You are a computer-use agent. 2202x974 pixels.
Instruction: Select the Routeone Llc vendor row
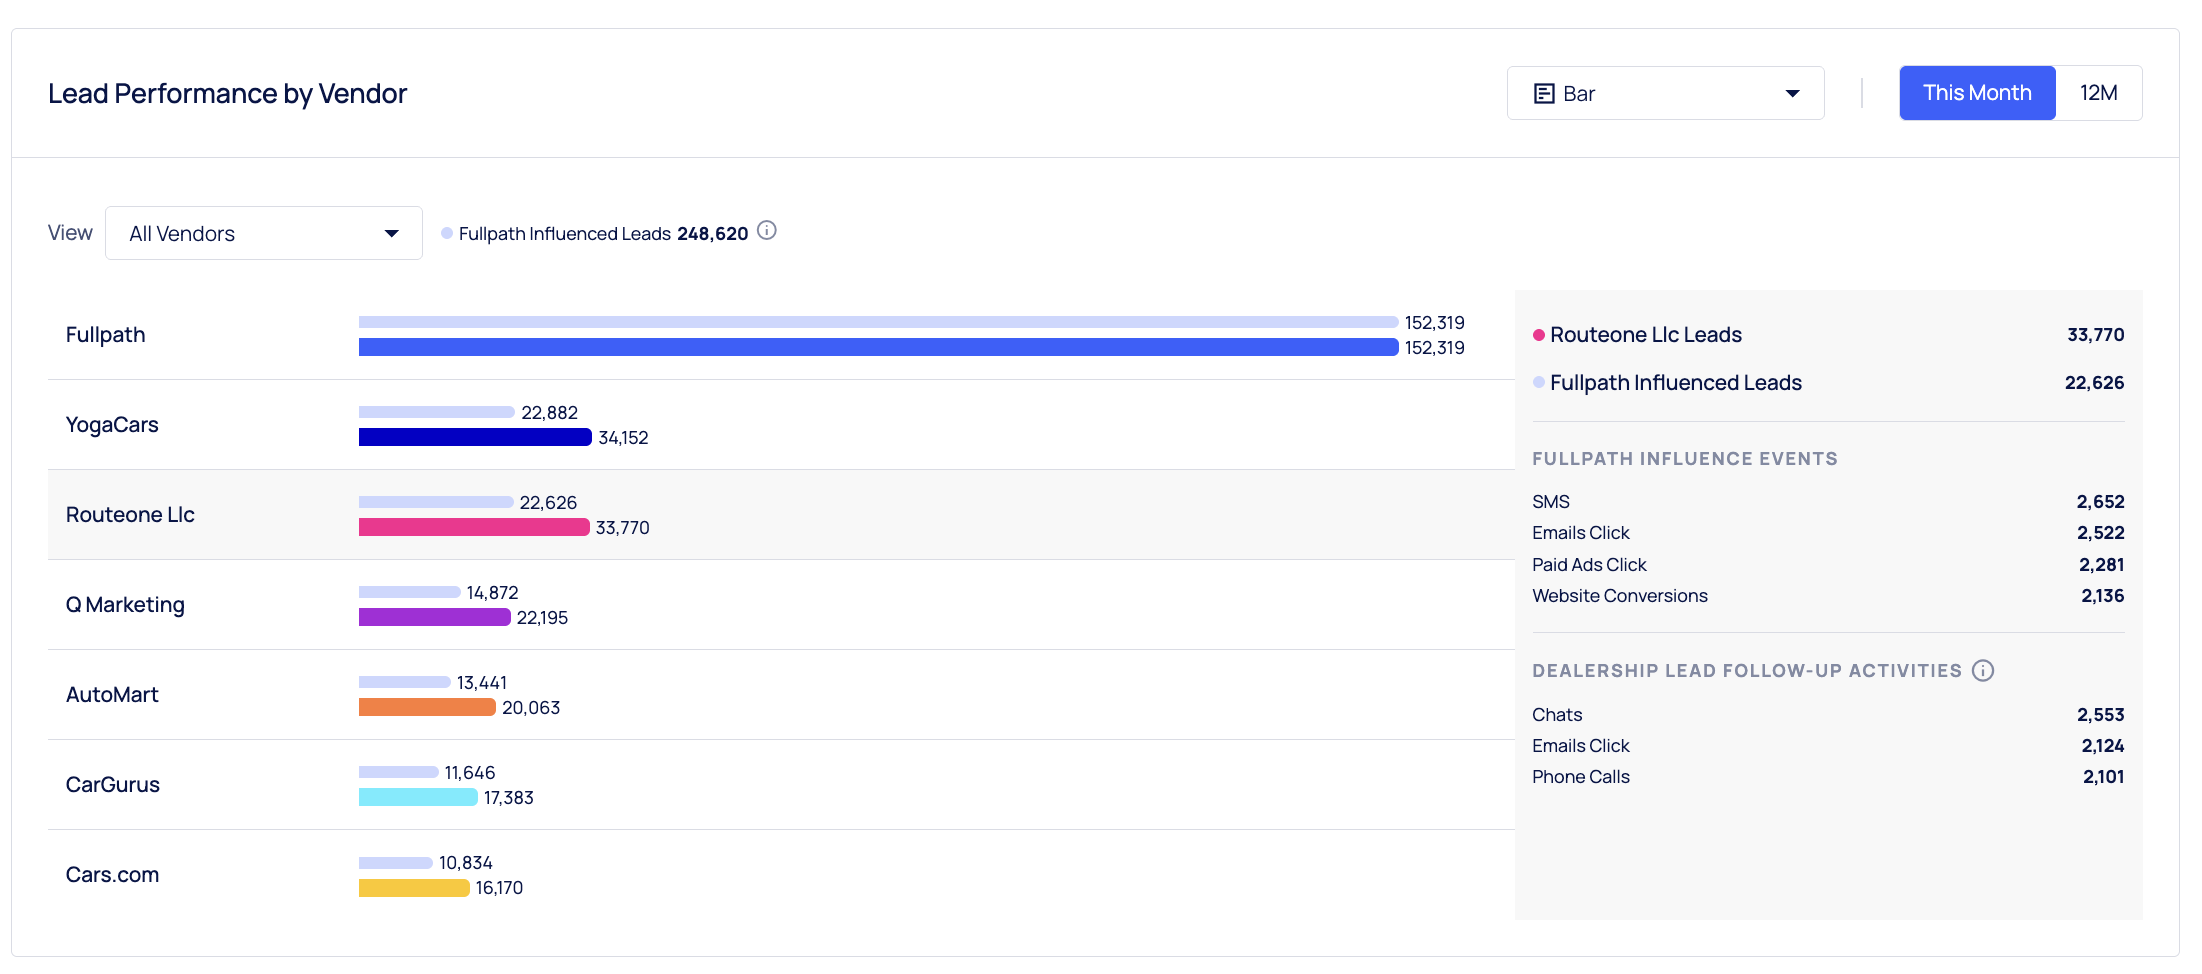130,514
